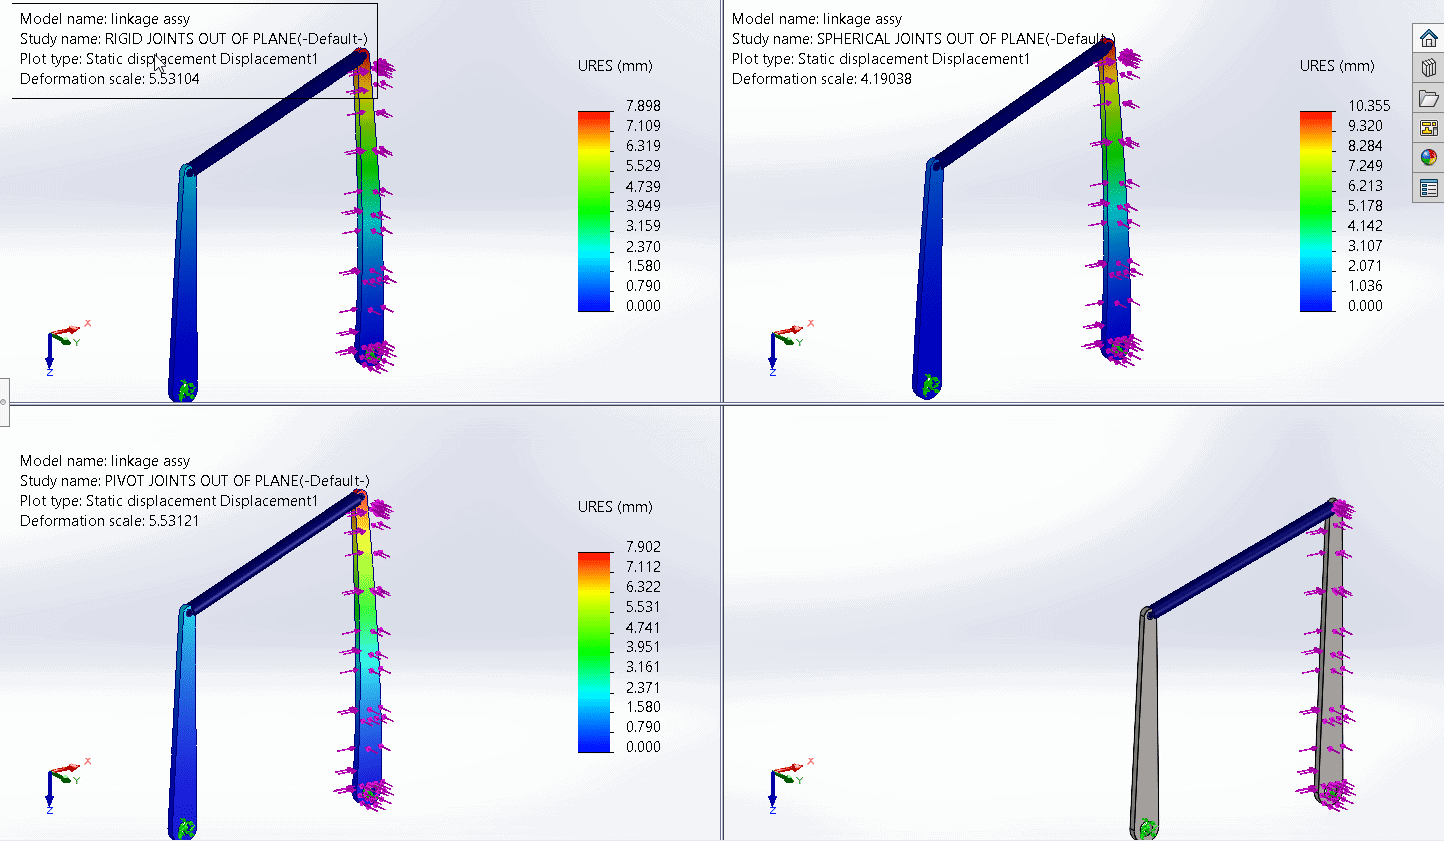Click the green fixture symbols at link base
This screenshot has height=841, width=1444.
click(184, 388)
